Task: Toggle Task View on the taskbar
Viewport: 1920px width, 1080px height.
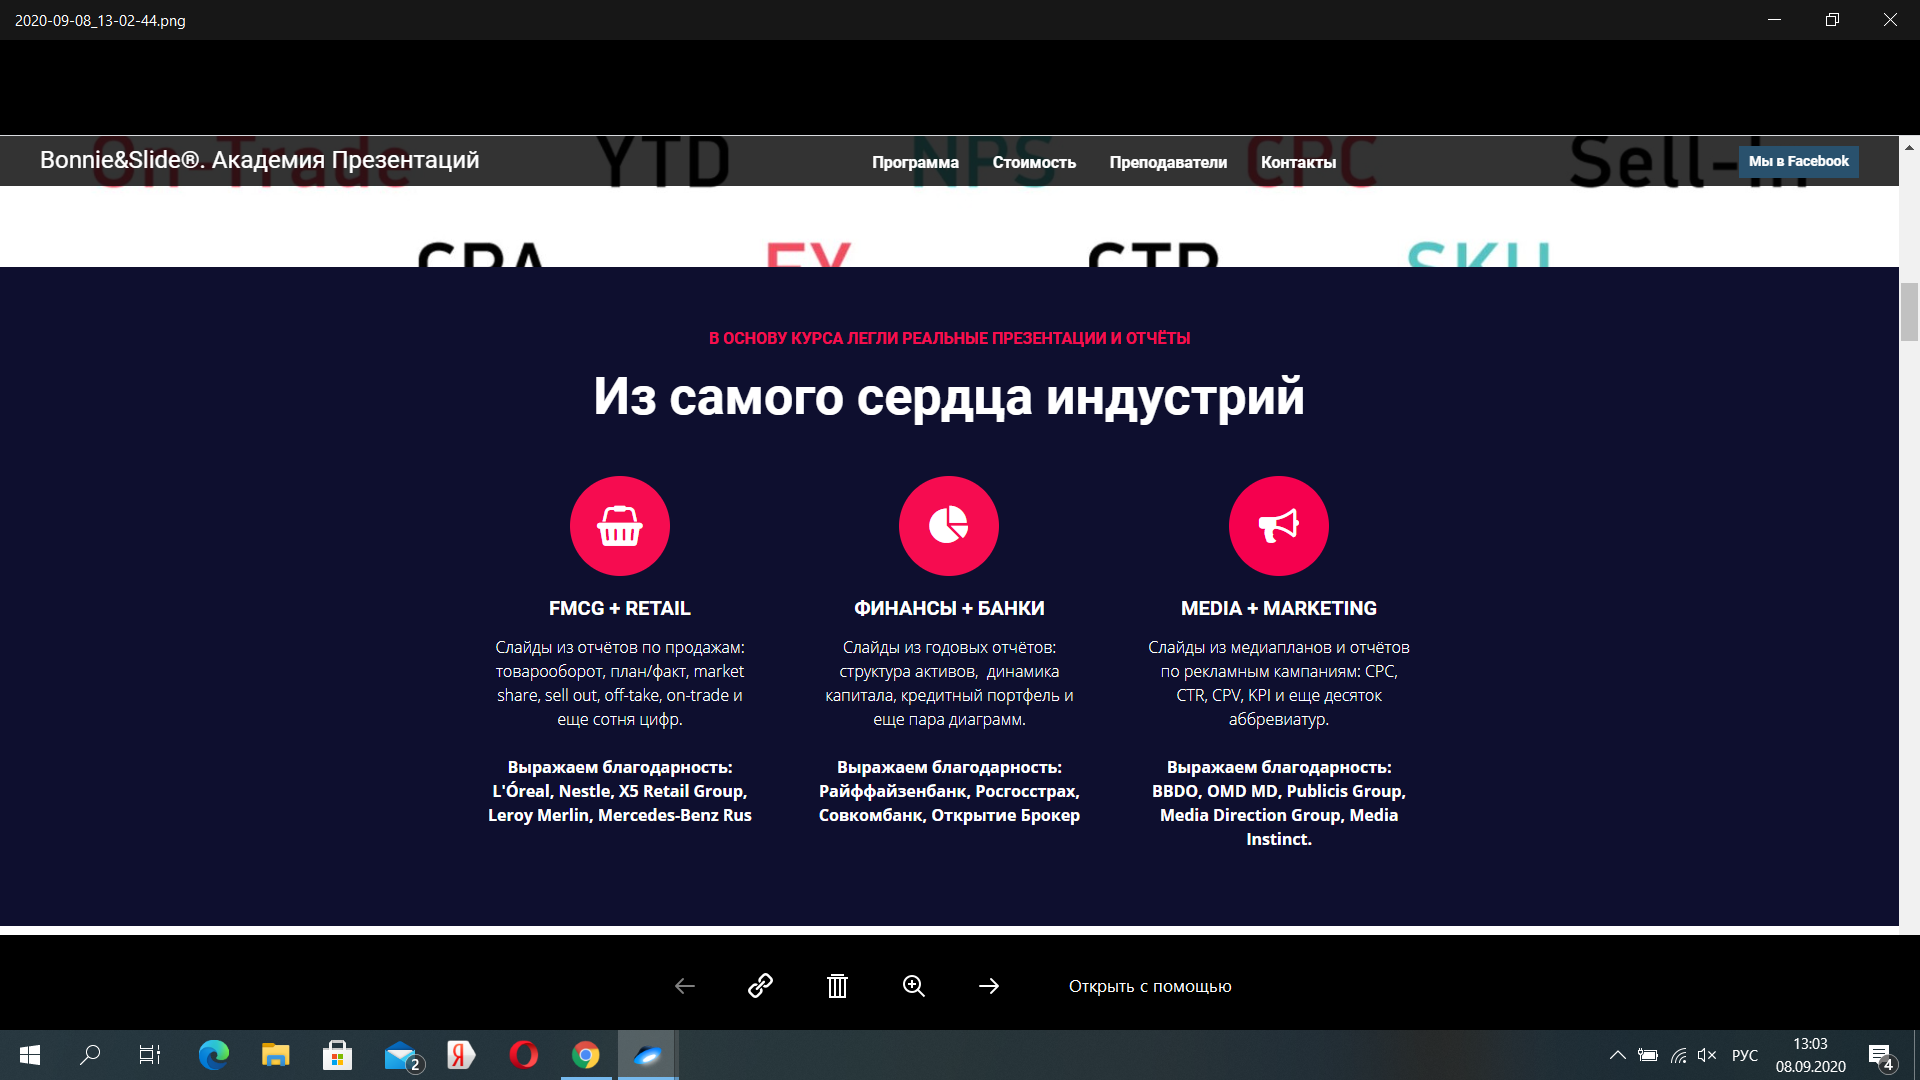Action: [x=149, y=1055]
